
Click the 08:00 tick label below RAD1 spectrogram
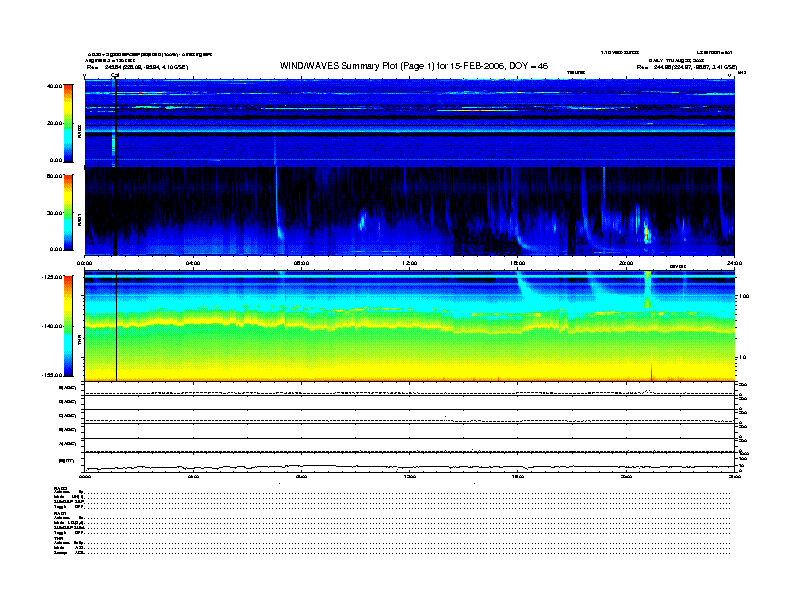point(301,263)
